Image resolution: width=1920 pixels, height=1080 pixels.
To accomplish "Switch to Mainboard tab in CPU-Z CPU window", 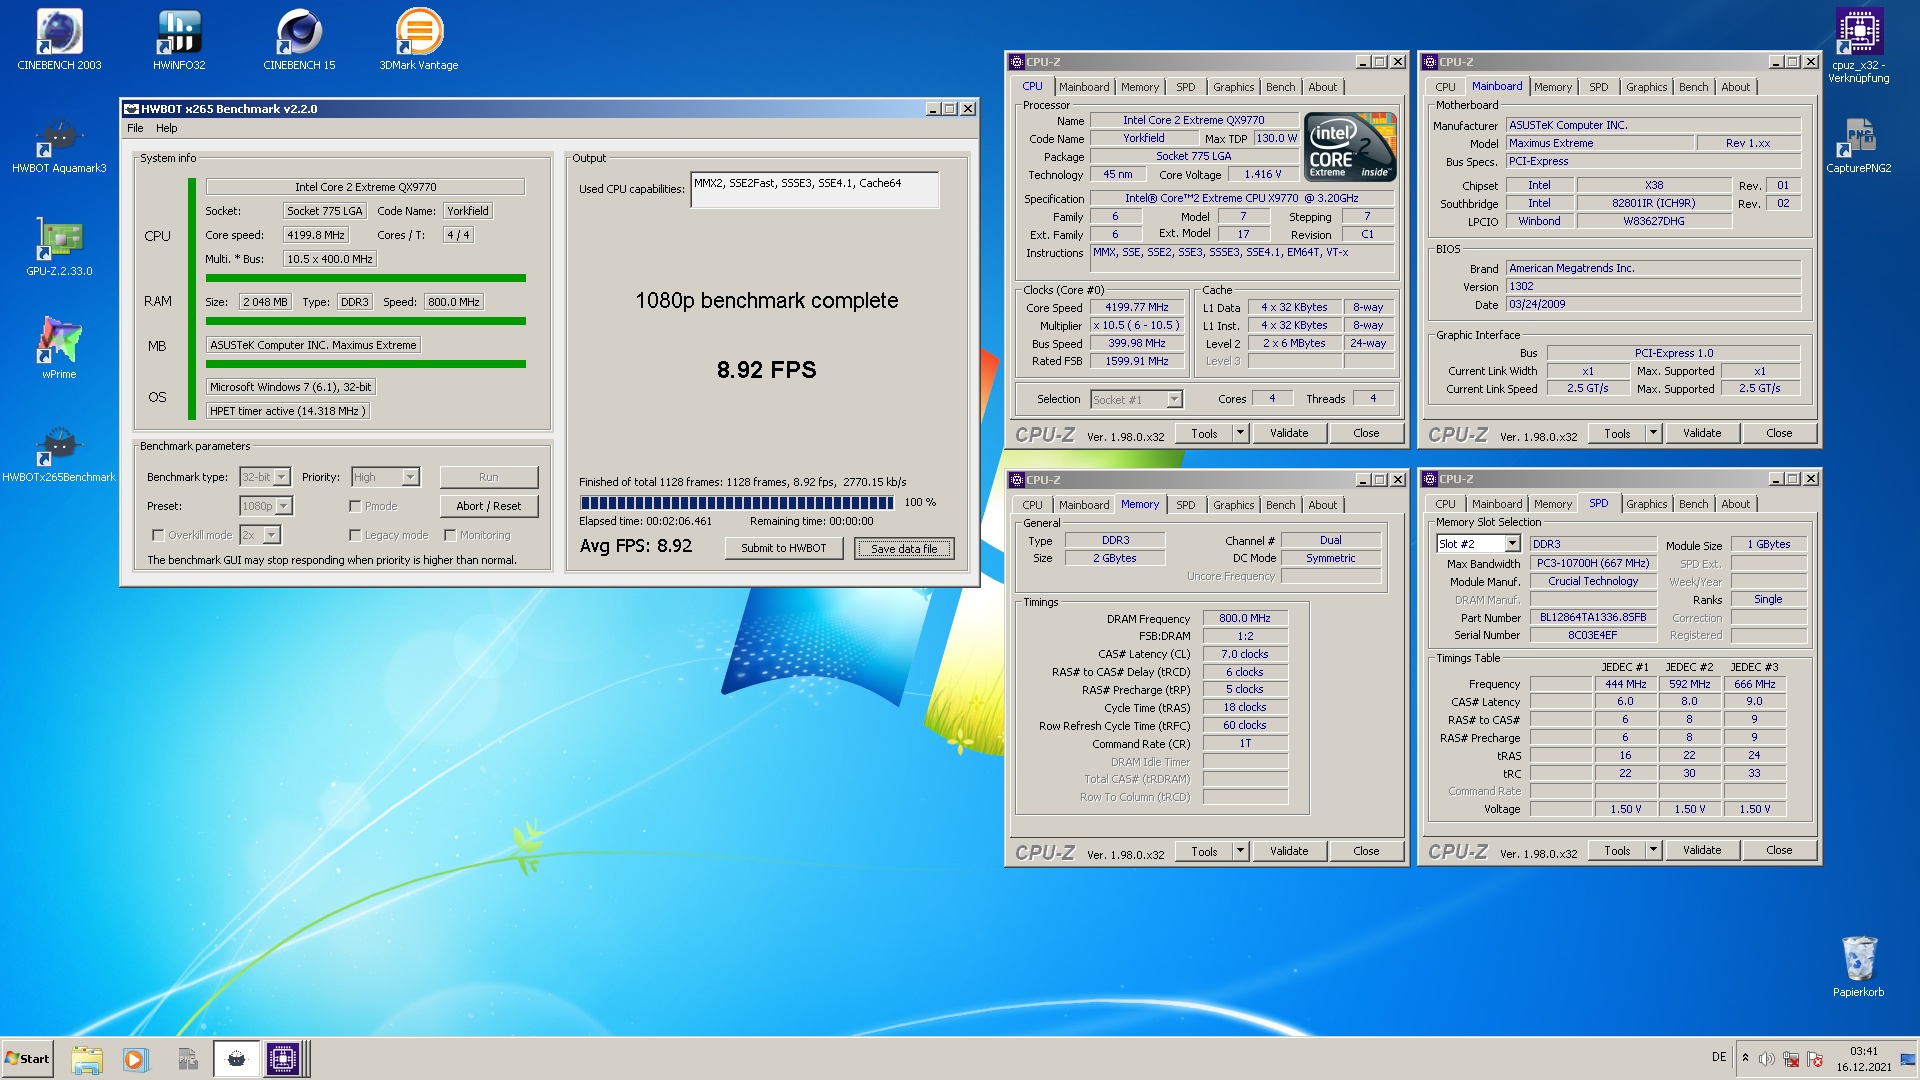I will [1084, 87].
